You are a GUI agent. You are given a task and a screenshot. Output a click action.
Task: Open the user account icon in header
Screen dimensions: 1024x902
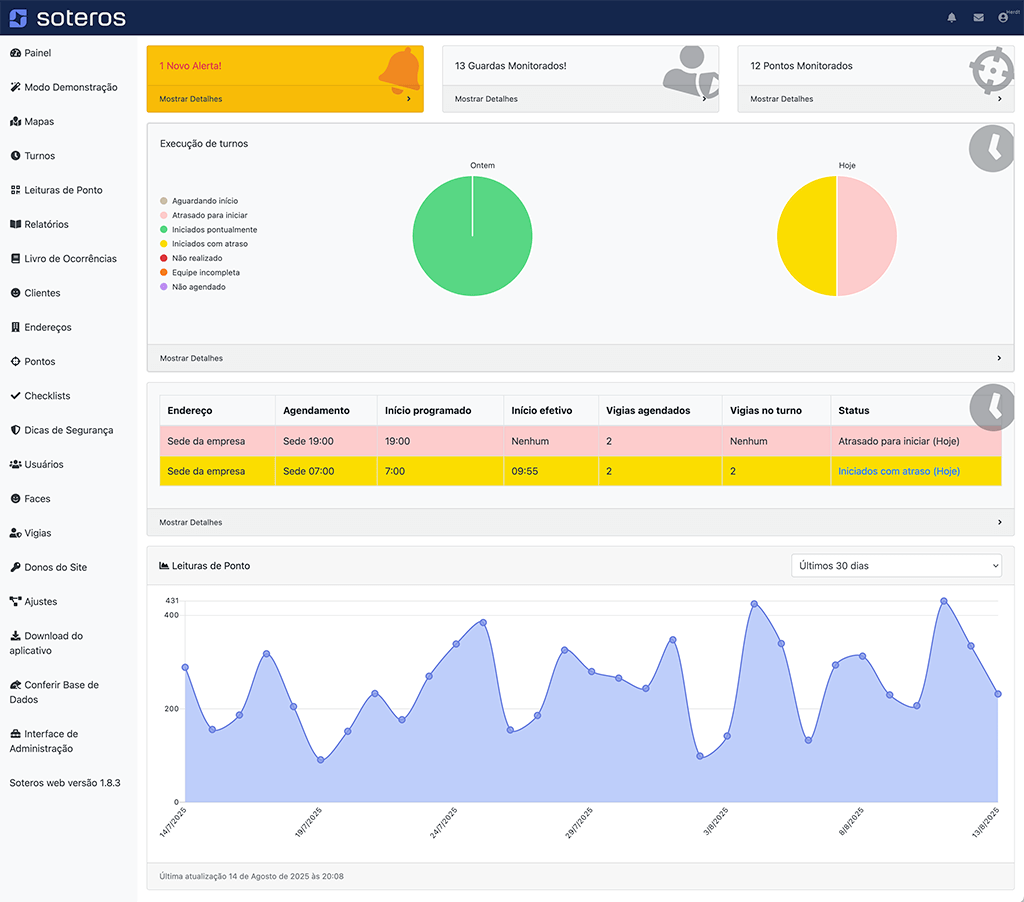point(1003,18)
